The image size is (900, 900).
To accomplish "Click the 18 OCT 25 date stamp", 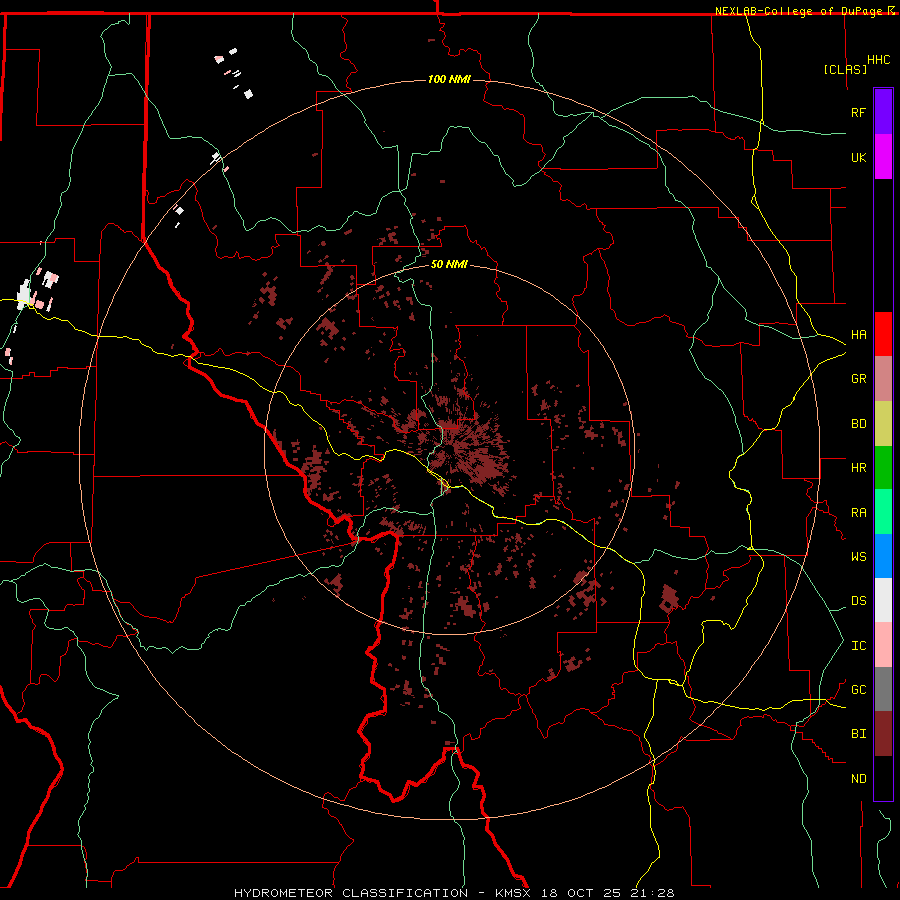I will pos(581,893).
